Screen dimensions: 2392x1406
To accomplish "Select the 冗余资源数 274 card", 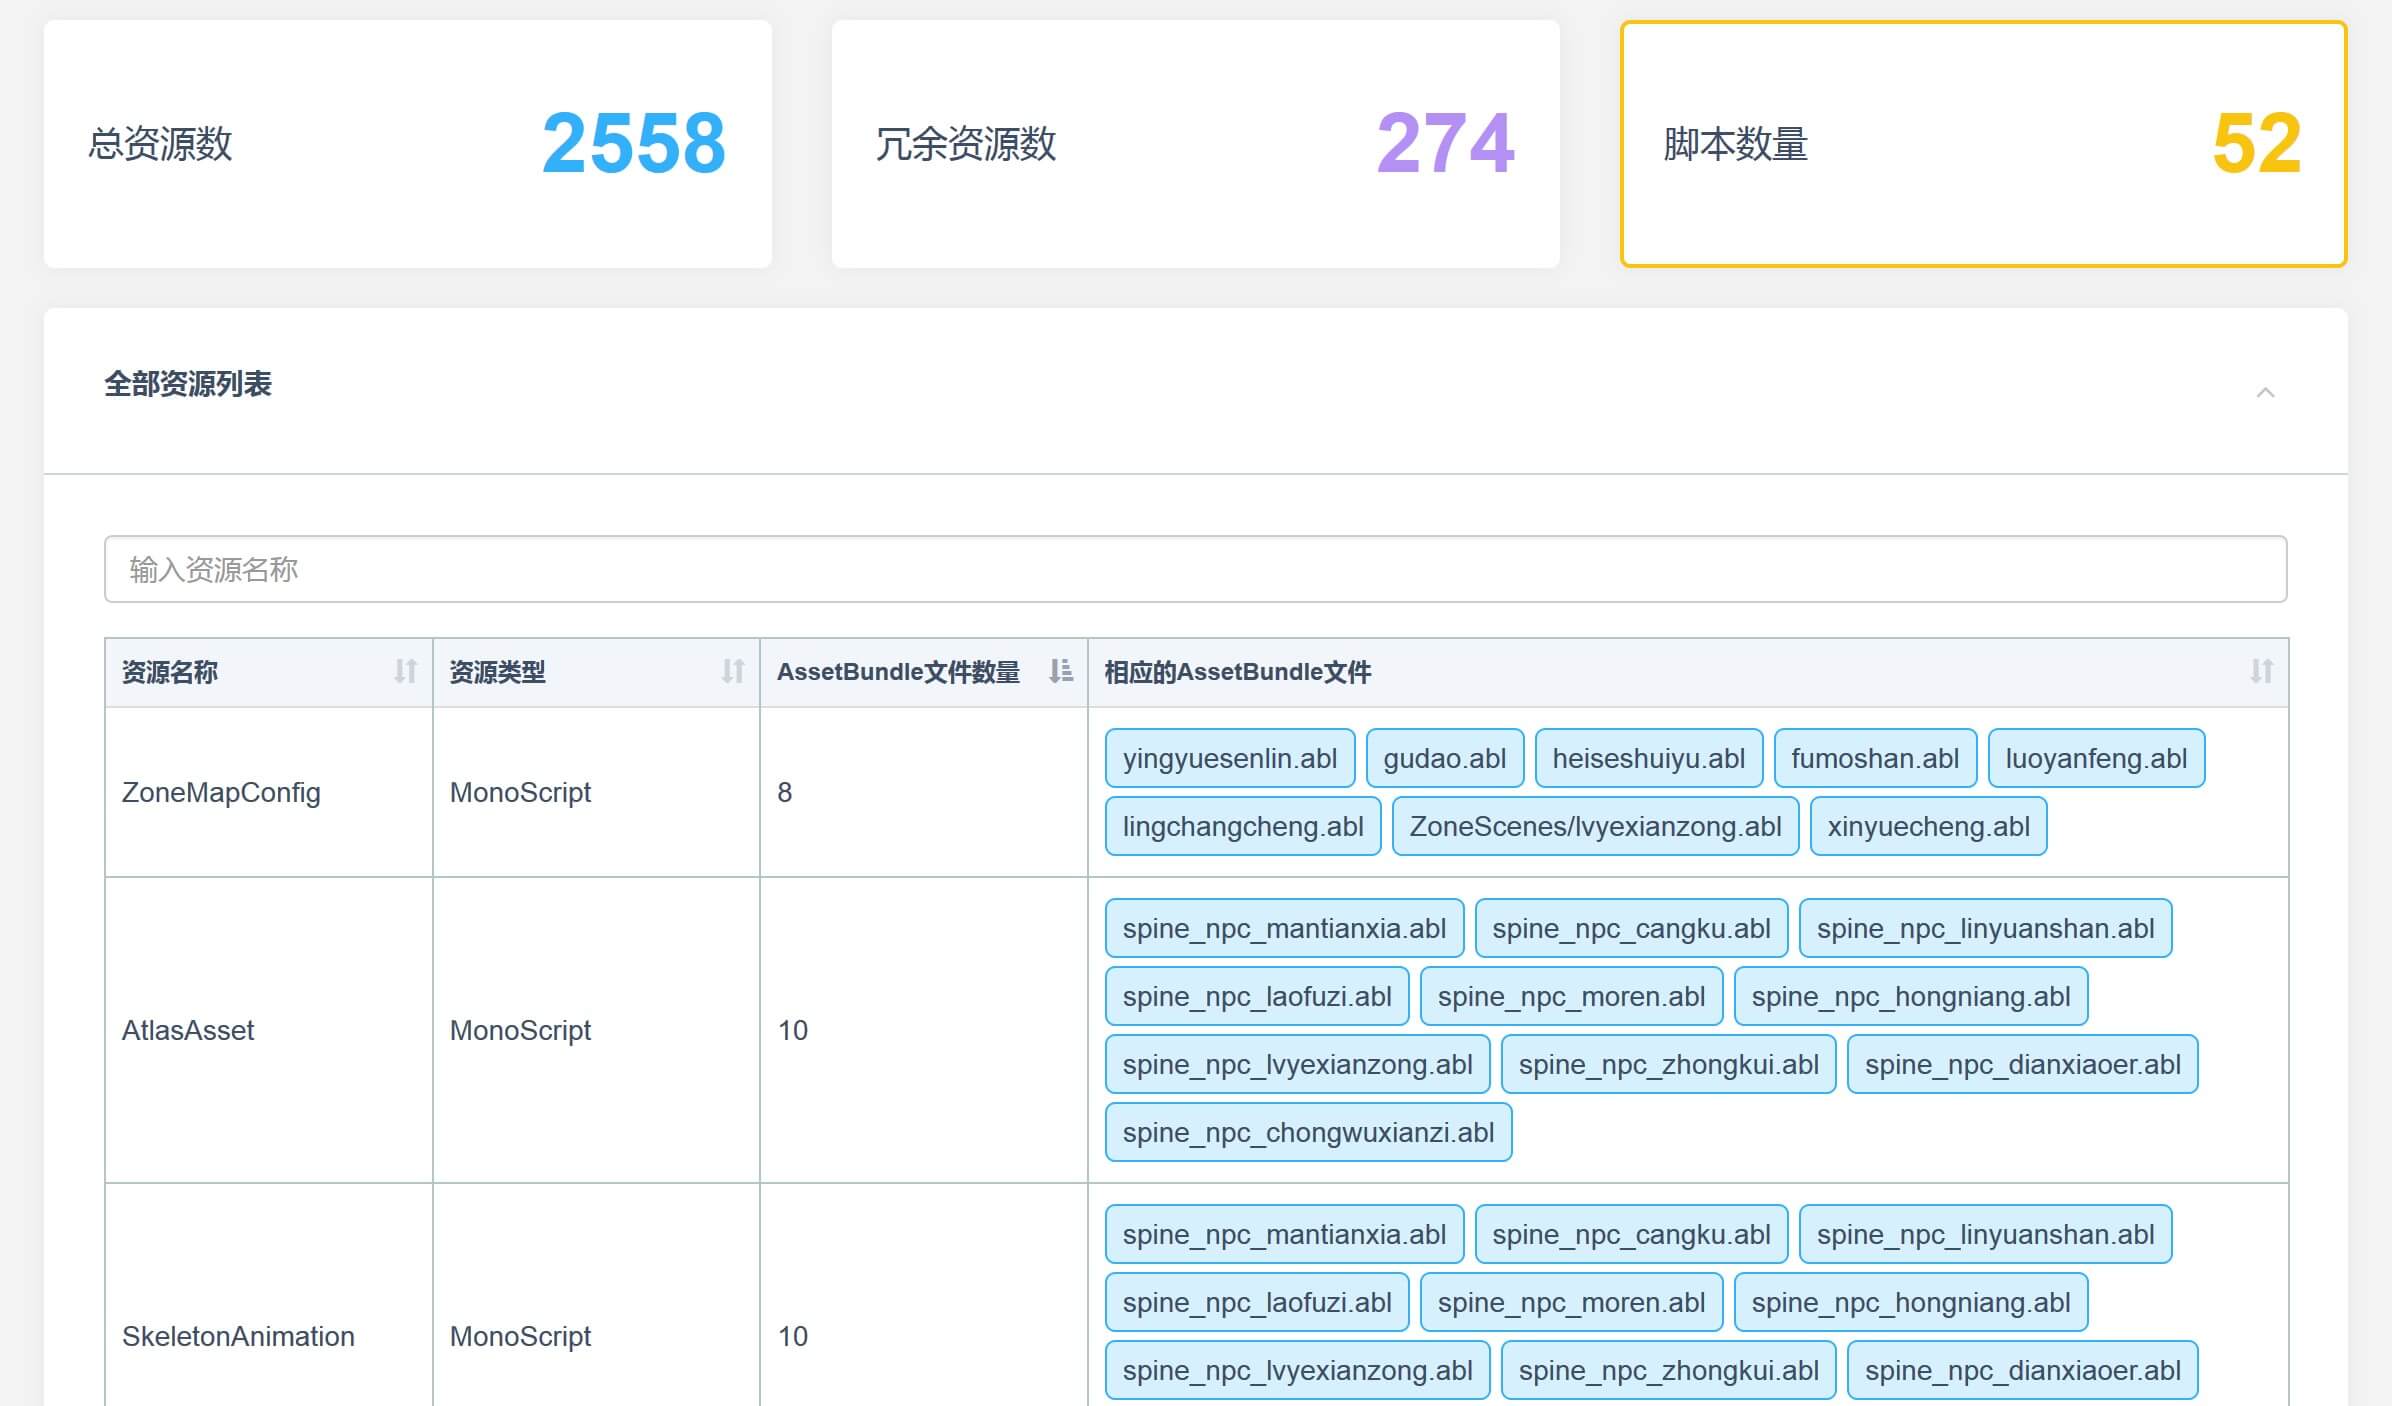I will pyautogui.click(x=1195, y=144).
